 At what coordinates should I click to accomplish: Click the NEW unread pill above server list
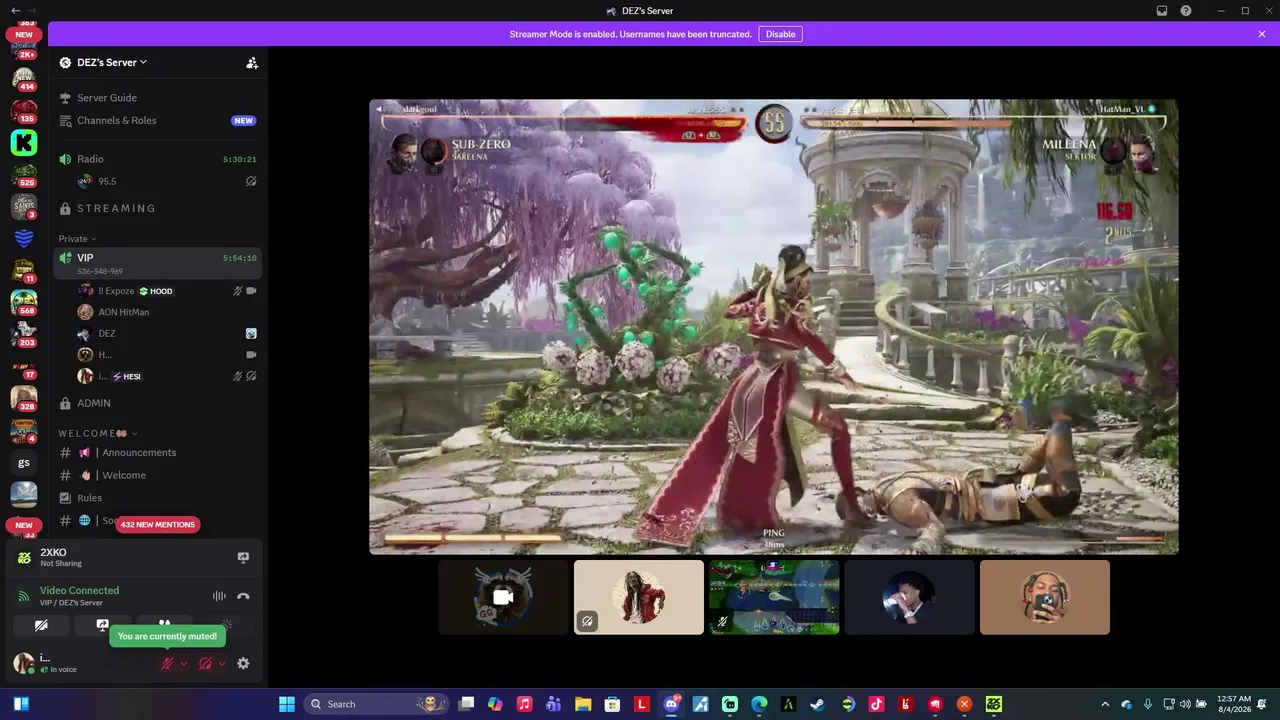click(x=24, y=34)
